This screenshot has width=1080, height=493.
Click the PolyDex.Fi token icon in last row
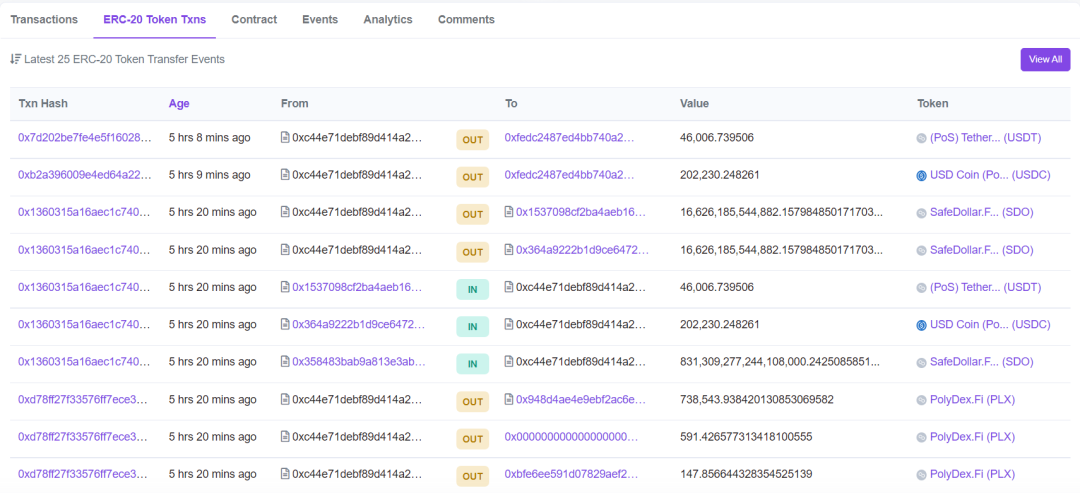point(922,475)
